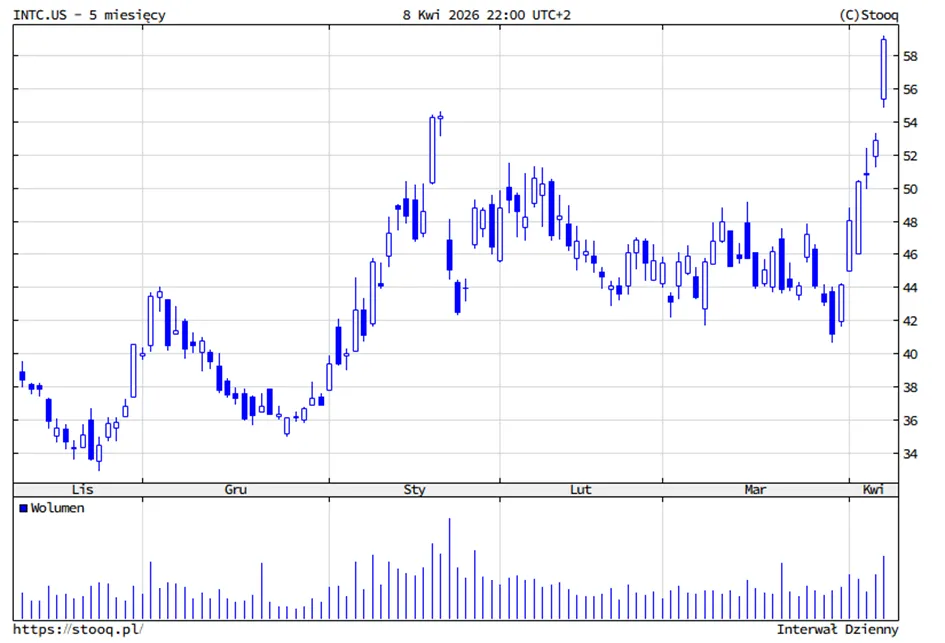Click the "Wolumen" legend label
This screenshot has height=643, width=945.
click(57, 509)
